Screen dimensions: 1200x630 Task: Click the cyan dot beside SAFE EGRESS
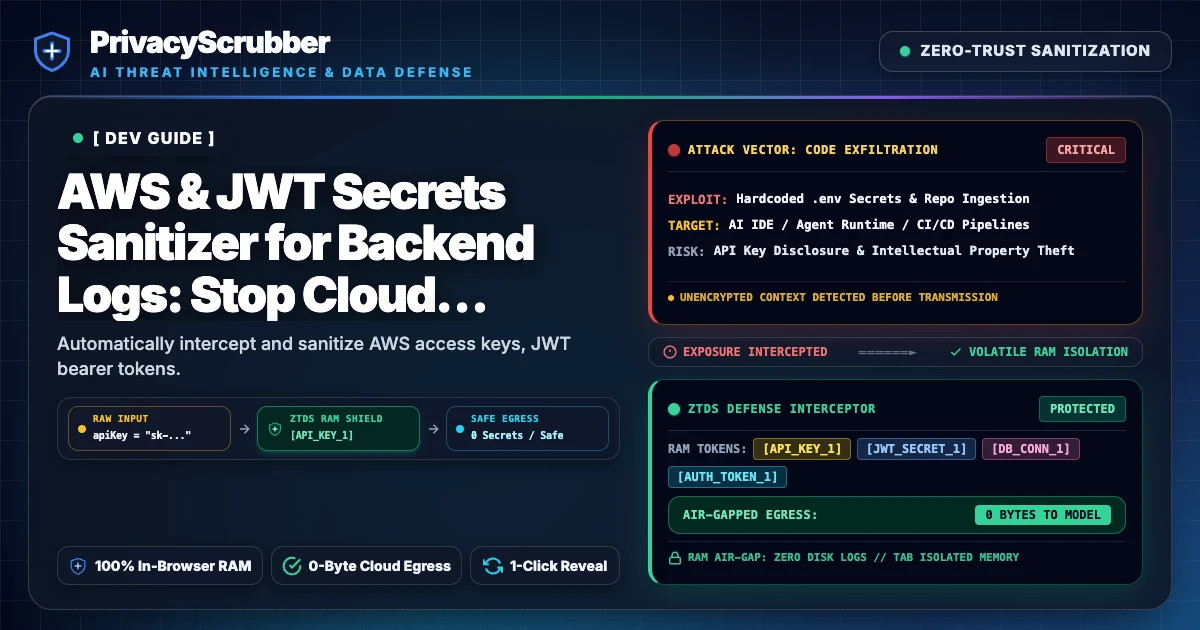pyautogui.click(x=459, y=428)
